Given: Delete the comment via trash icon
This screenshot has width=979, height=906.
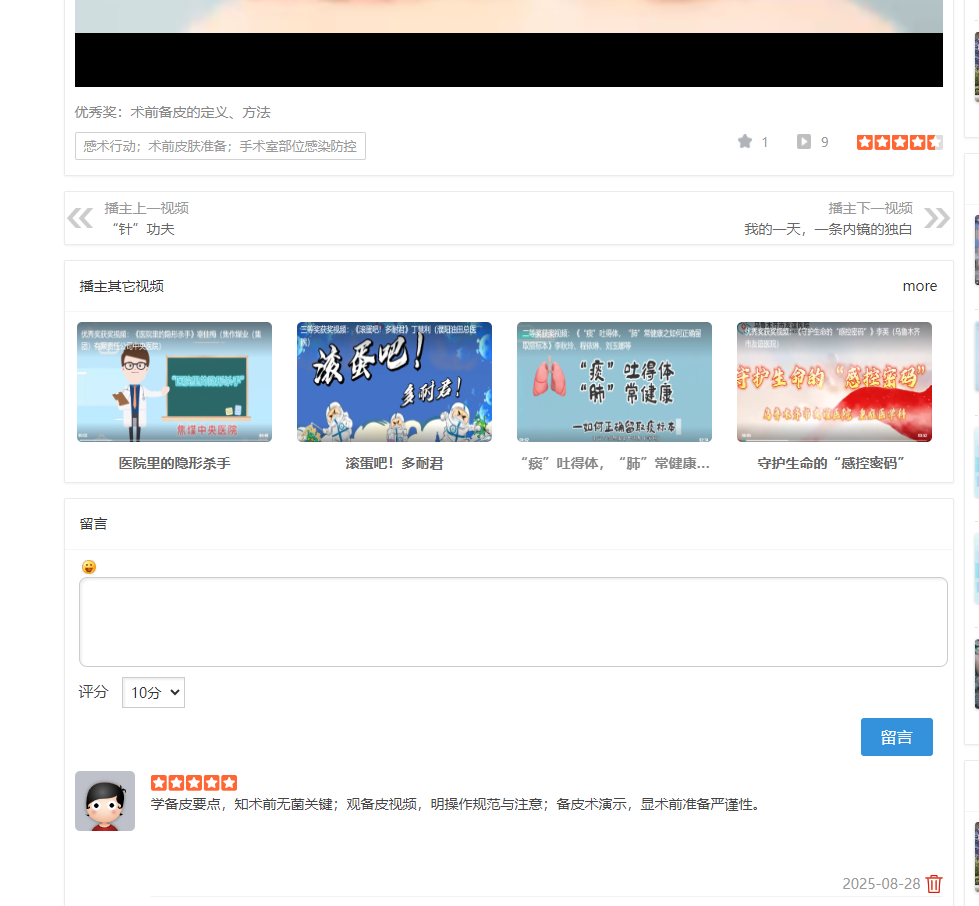Looking at the screenshot, I should point(934,884).
